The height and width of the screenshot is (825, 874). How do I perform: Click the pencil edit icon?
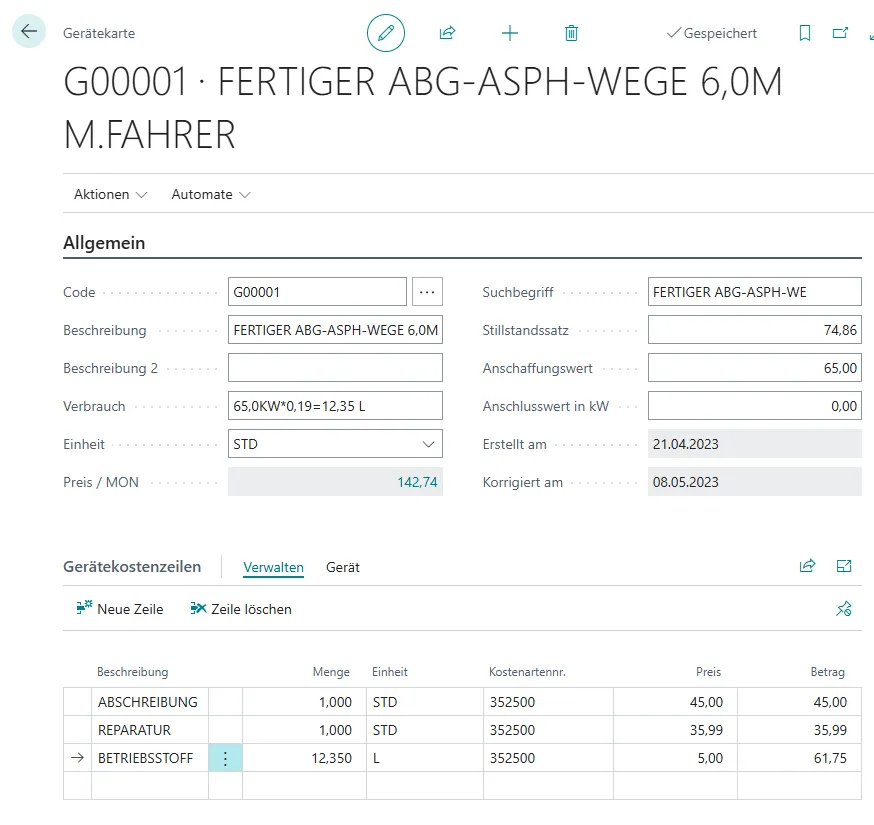pos(386,33)
